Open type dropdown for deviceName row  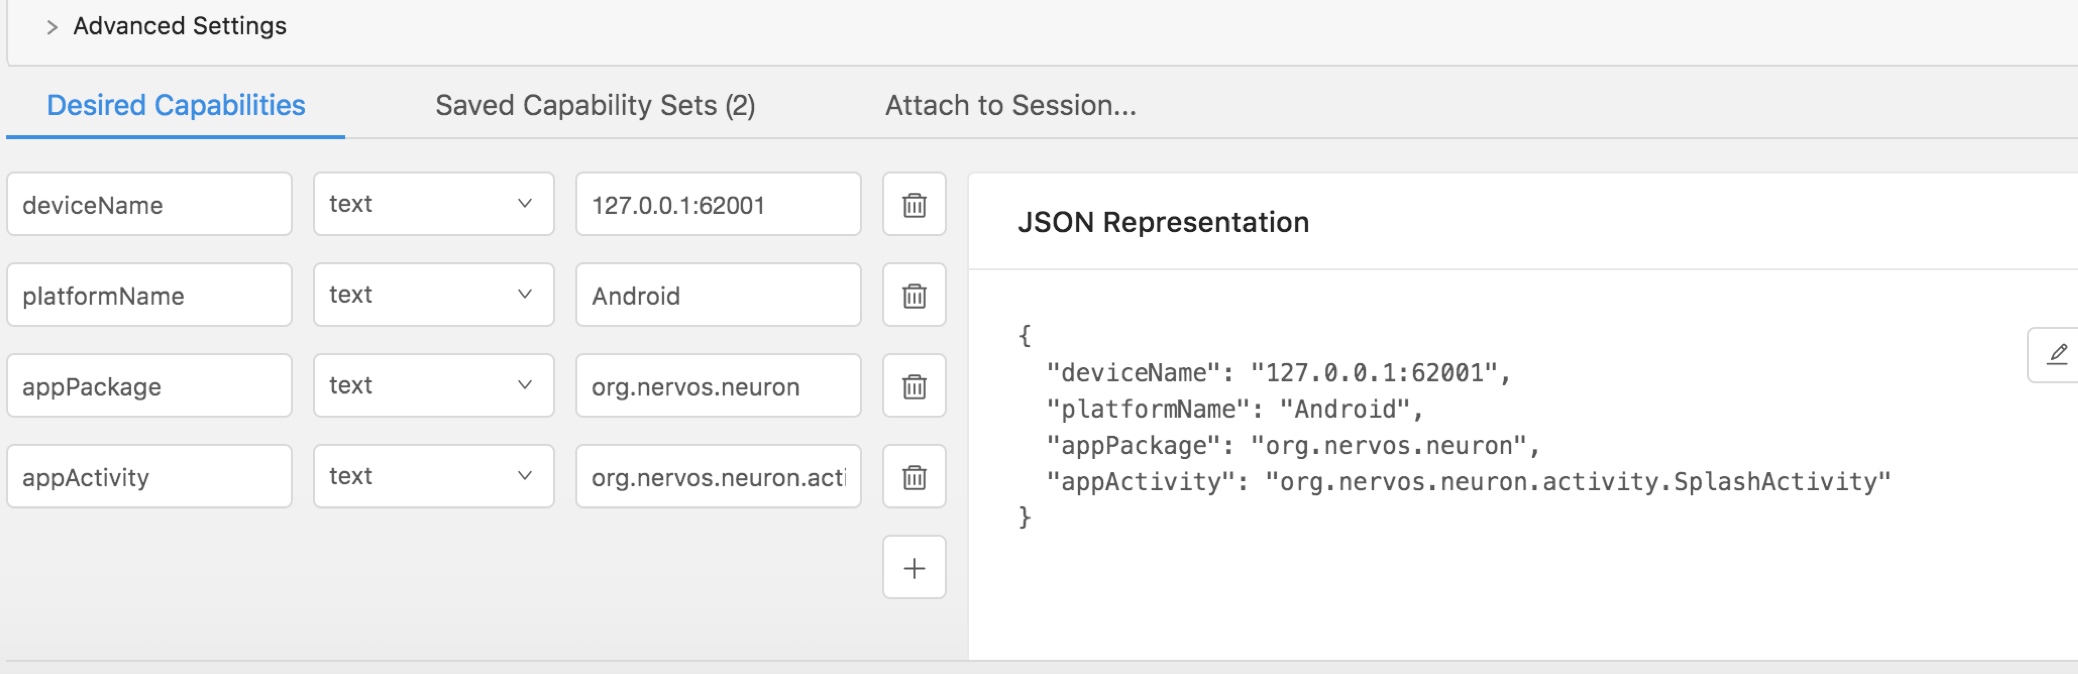point(433,204)
